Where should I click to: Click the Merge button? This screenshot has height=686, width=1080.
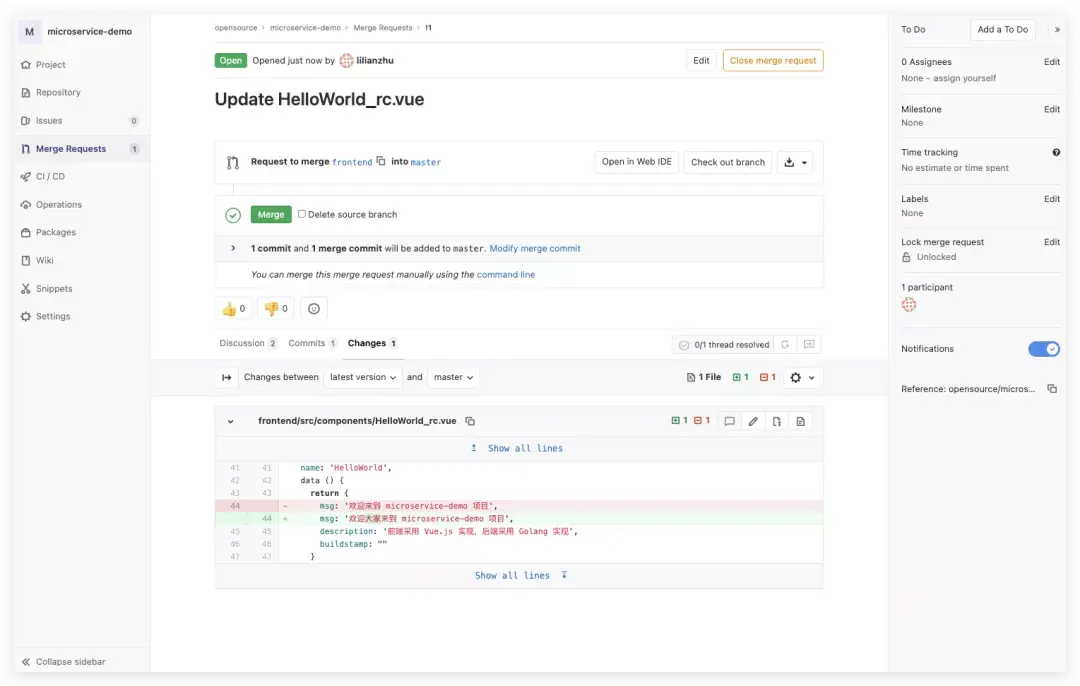270,213
